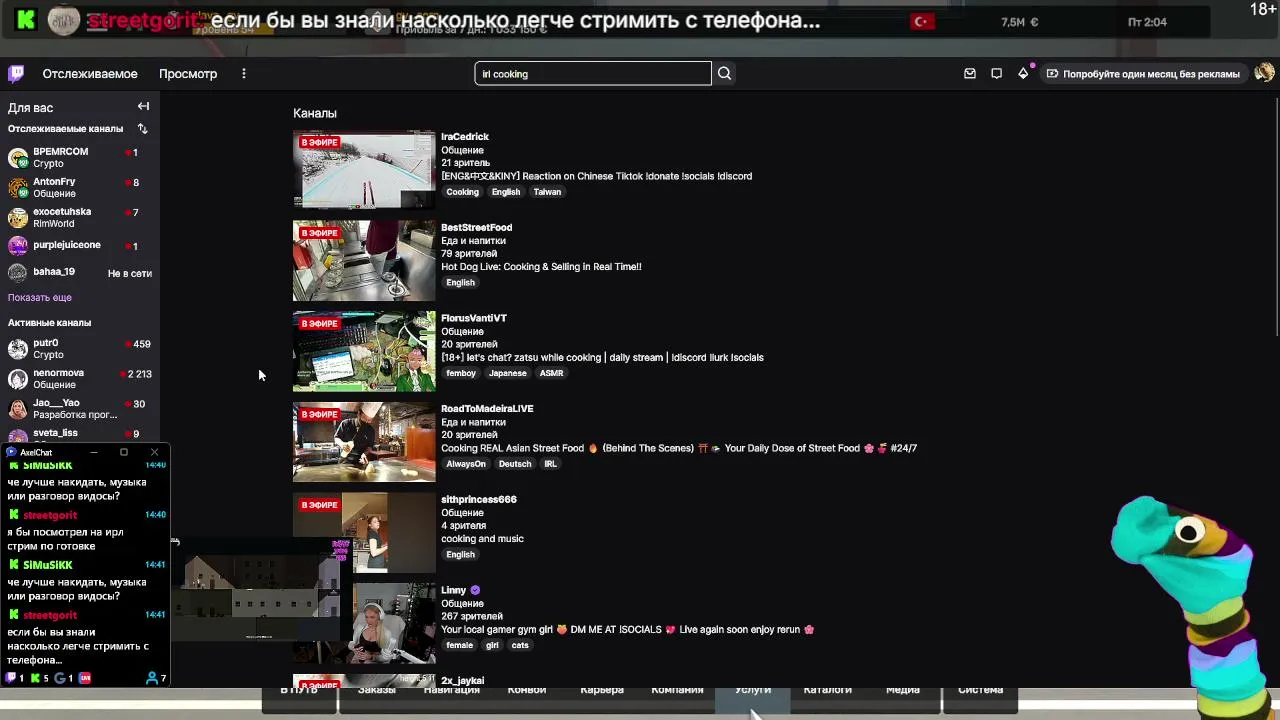Select the female tag under Linny
The image size is (1280, 720).
pos(460,646)
